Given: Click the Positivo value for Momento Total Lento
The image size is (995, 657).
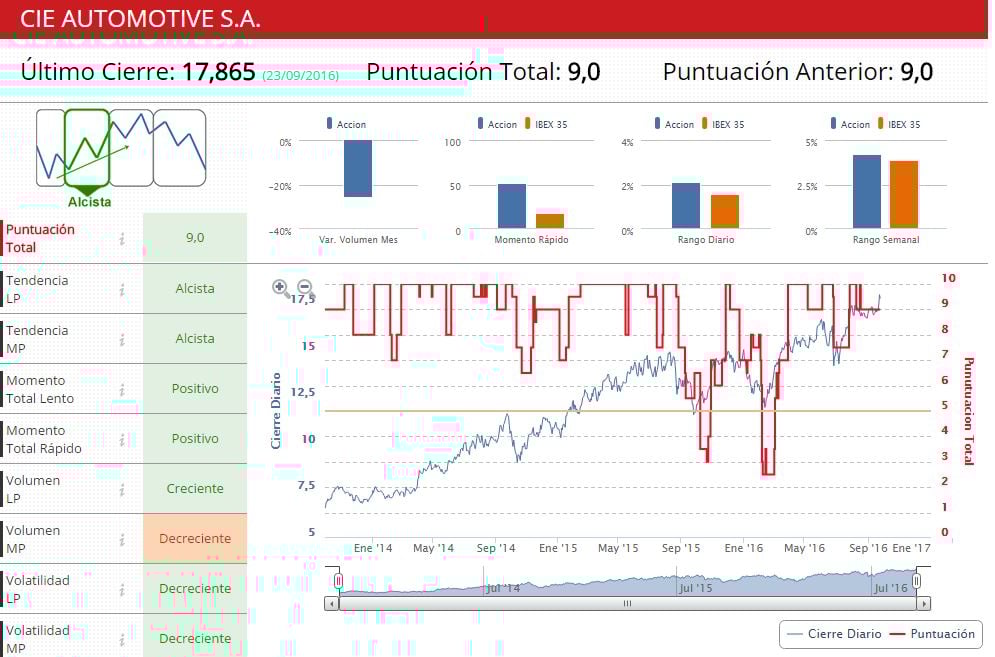Looking at the screenshot, I should coord(195,388).
